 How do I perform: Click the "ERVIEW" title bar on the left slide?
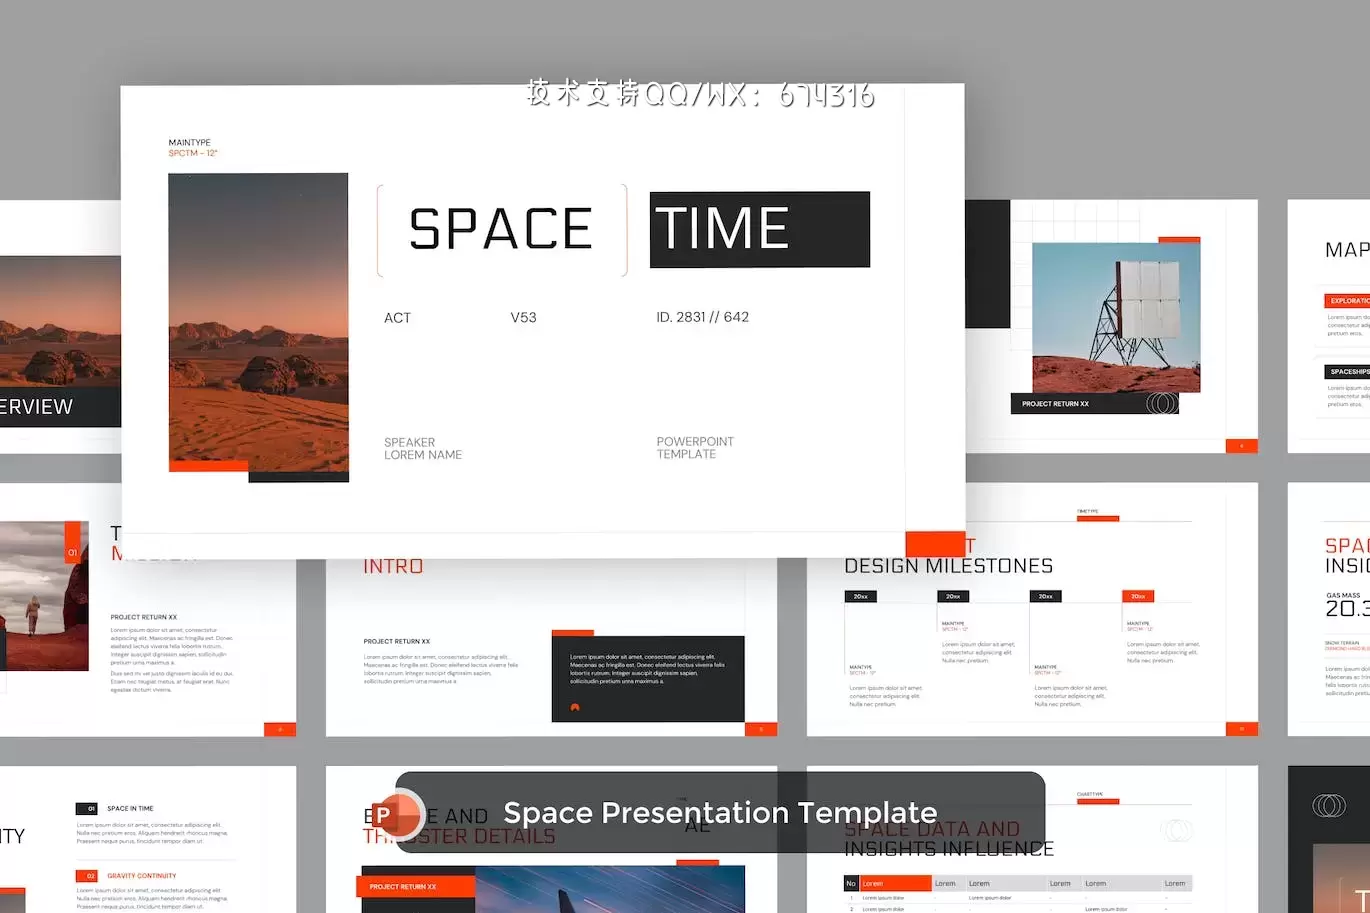click(60, 407)
